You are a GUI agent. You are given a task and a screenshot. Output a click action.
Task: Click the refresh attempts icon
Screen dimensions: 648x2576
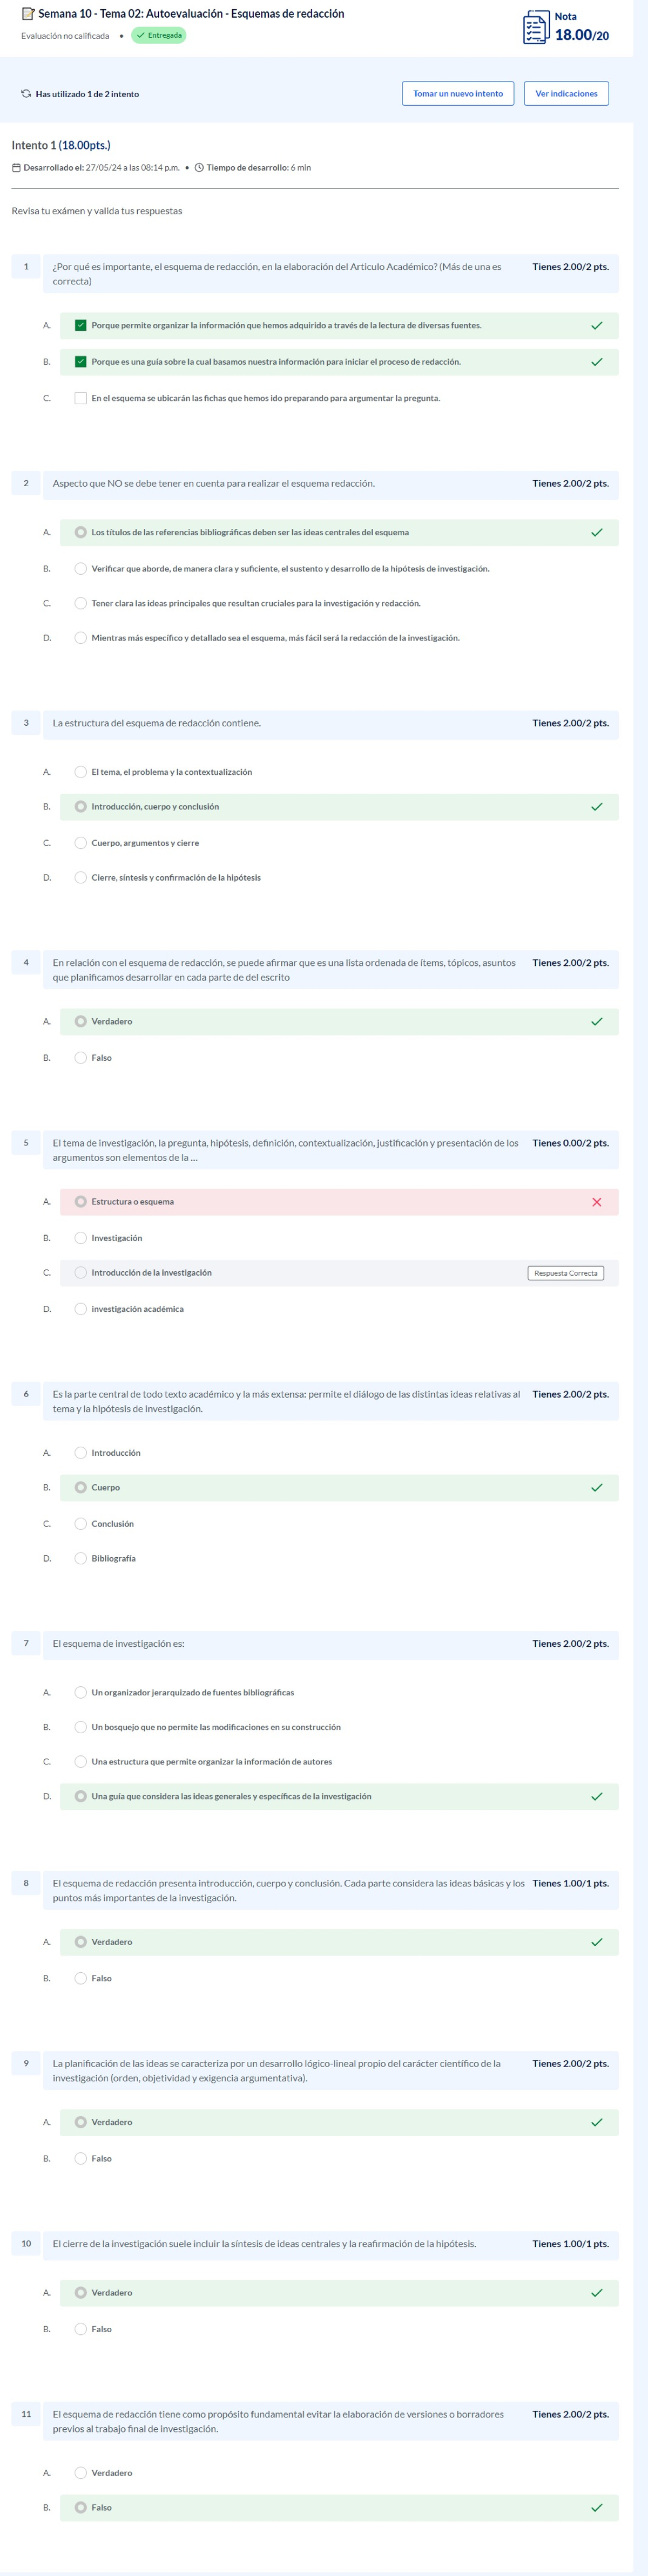pos(26,94)
